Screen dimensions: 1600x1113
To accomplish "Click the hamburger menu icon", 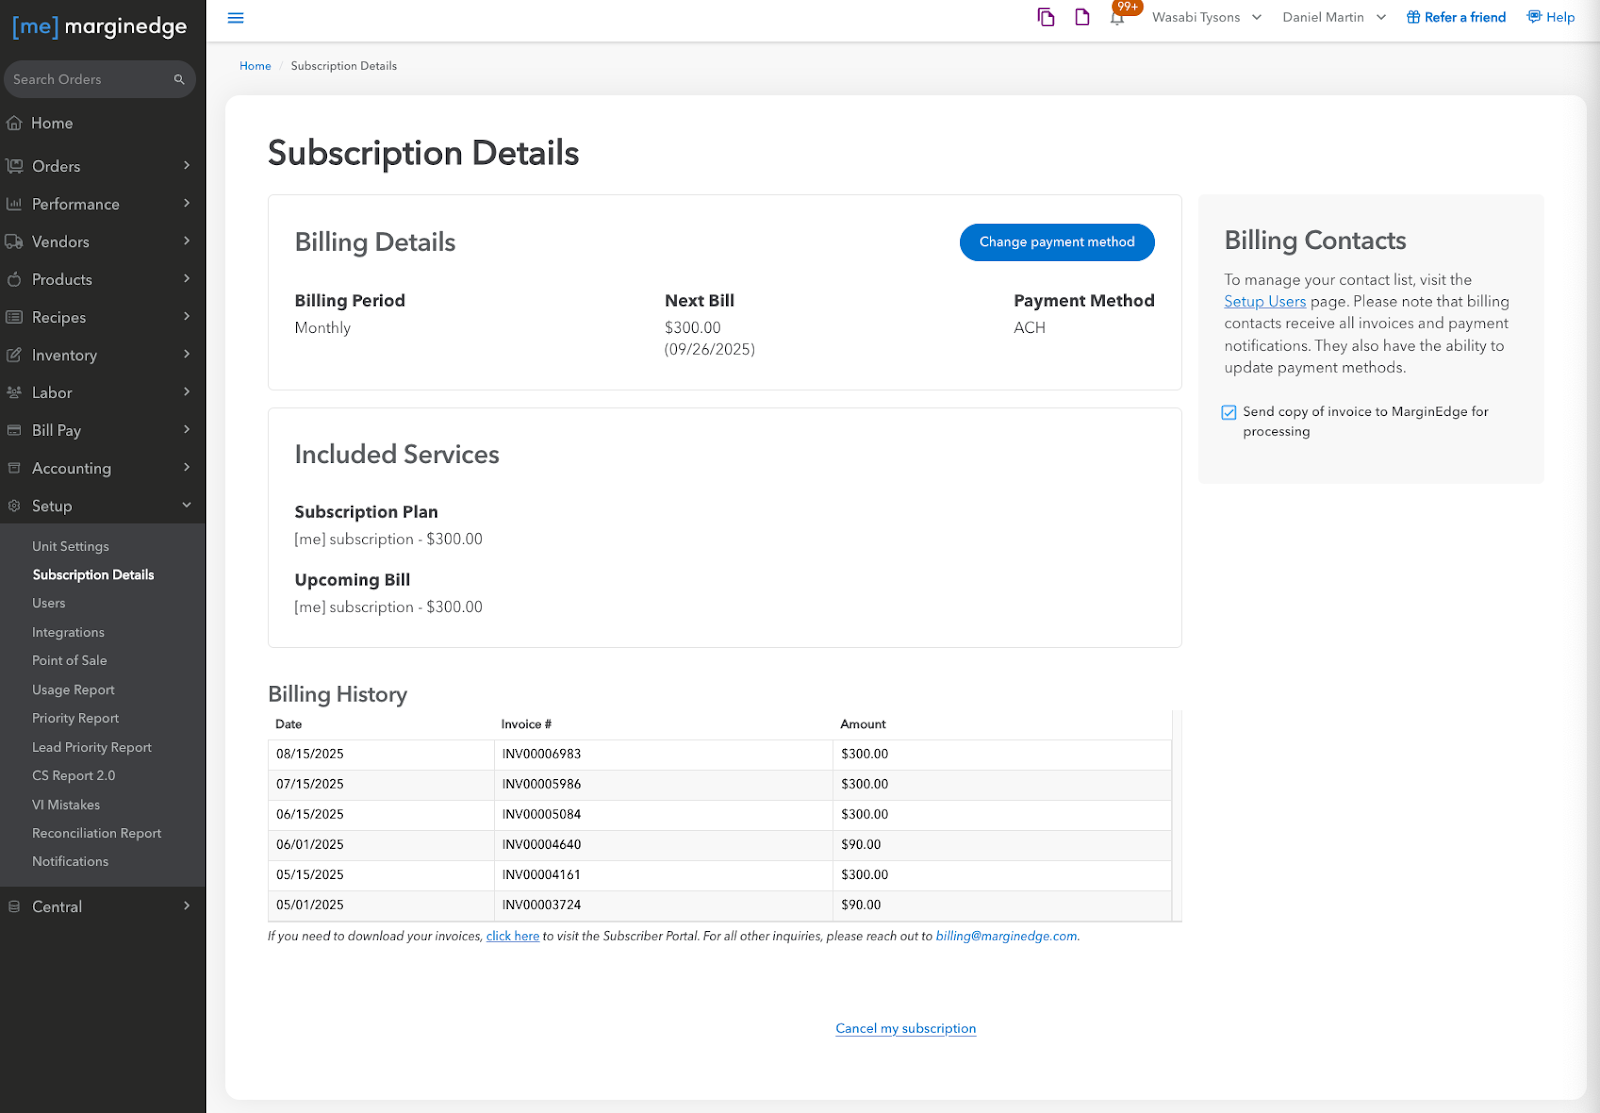I will tap(236, 18).
